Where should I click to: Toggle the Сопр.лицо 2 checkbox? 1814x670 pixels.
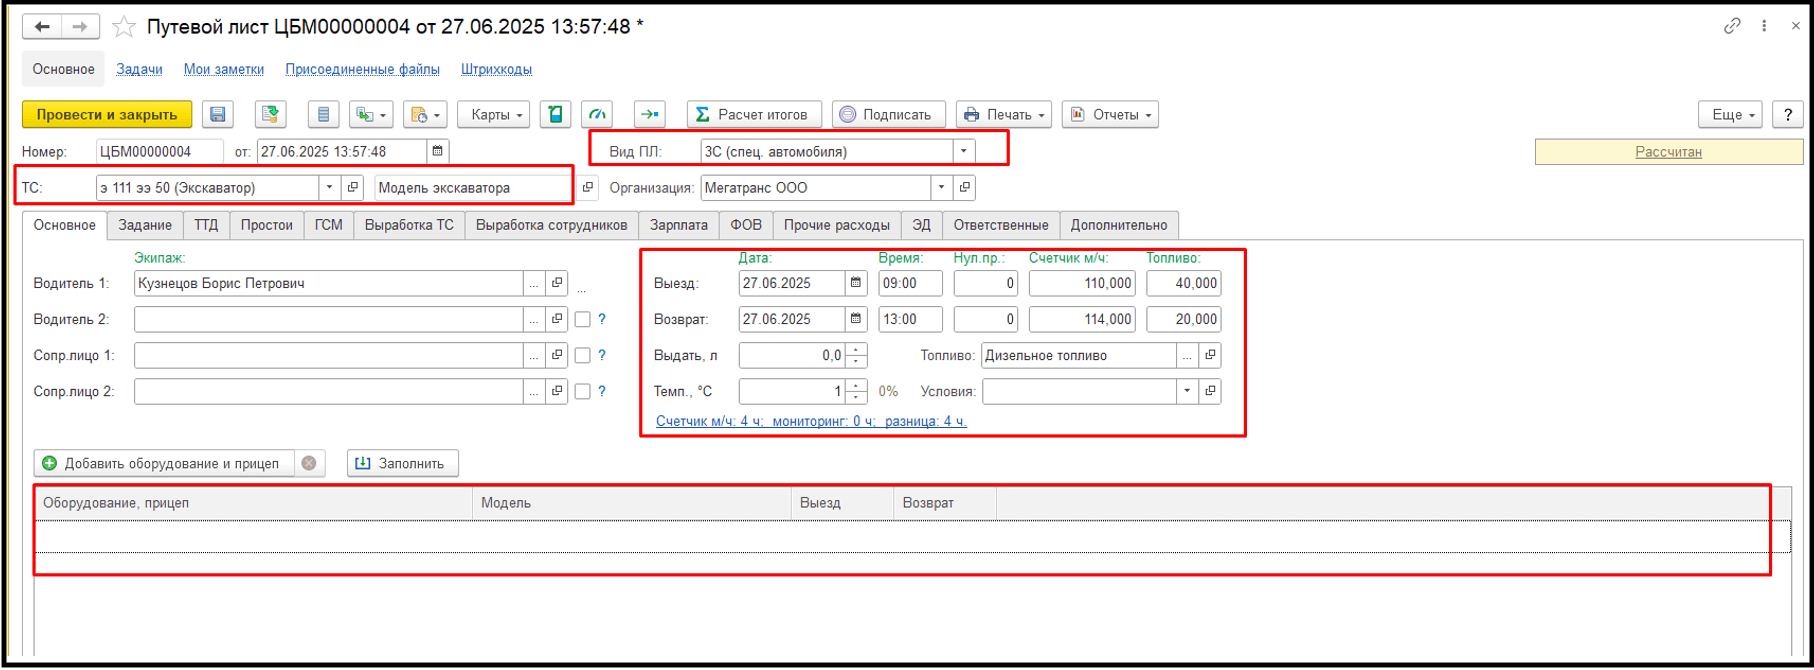tap(583, 392)
